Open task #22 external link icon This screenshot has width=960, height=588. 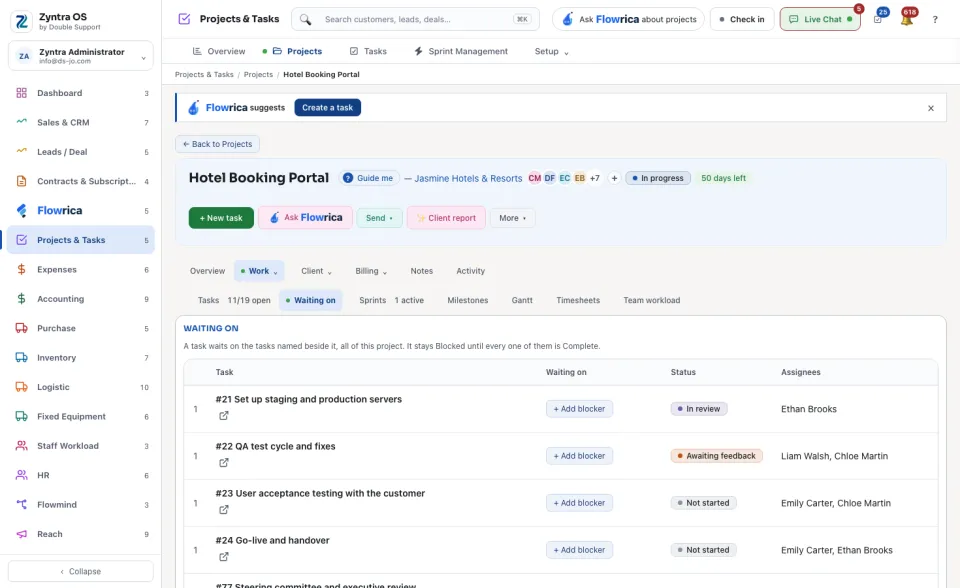(x=224, y=462)
